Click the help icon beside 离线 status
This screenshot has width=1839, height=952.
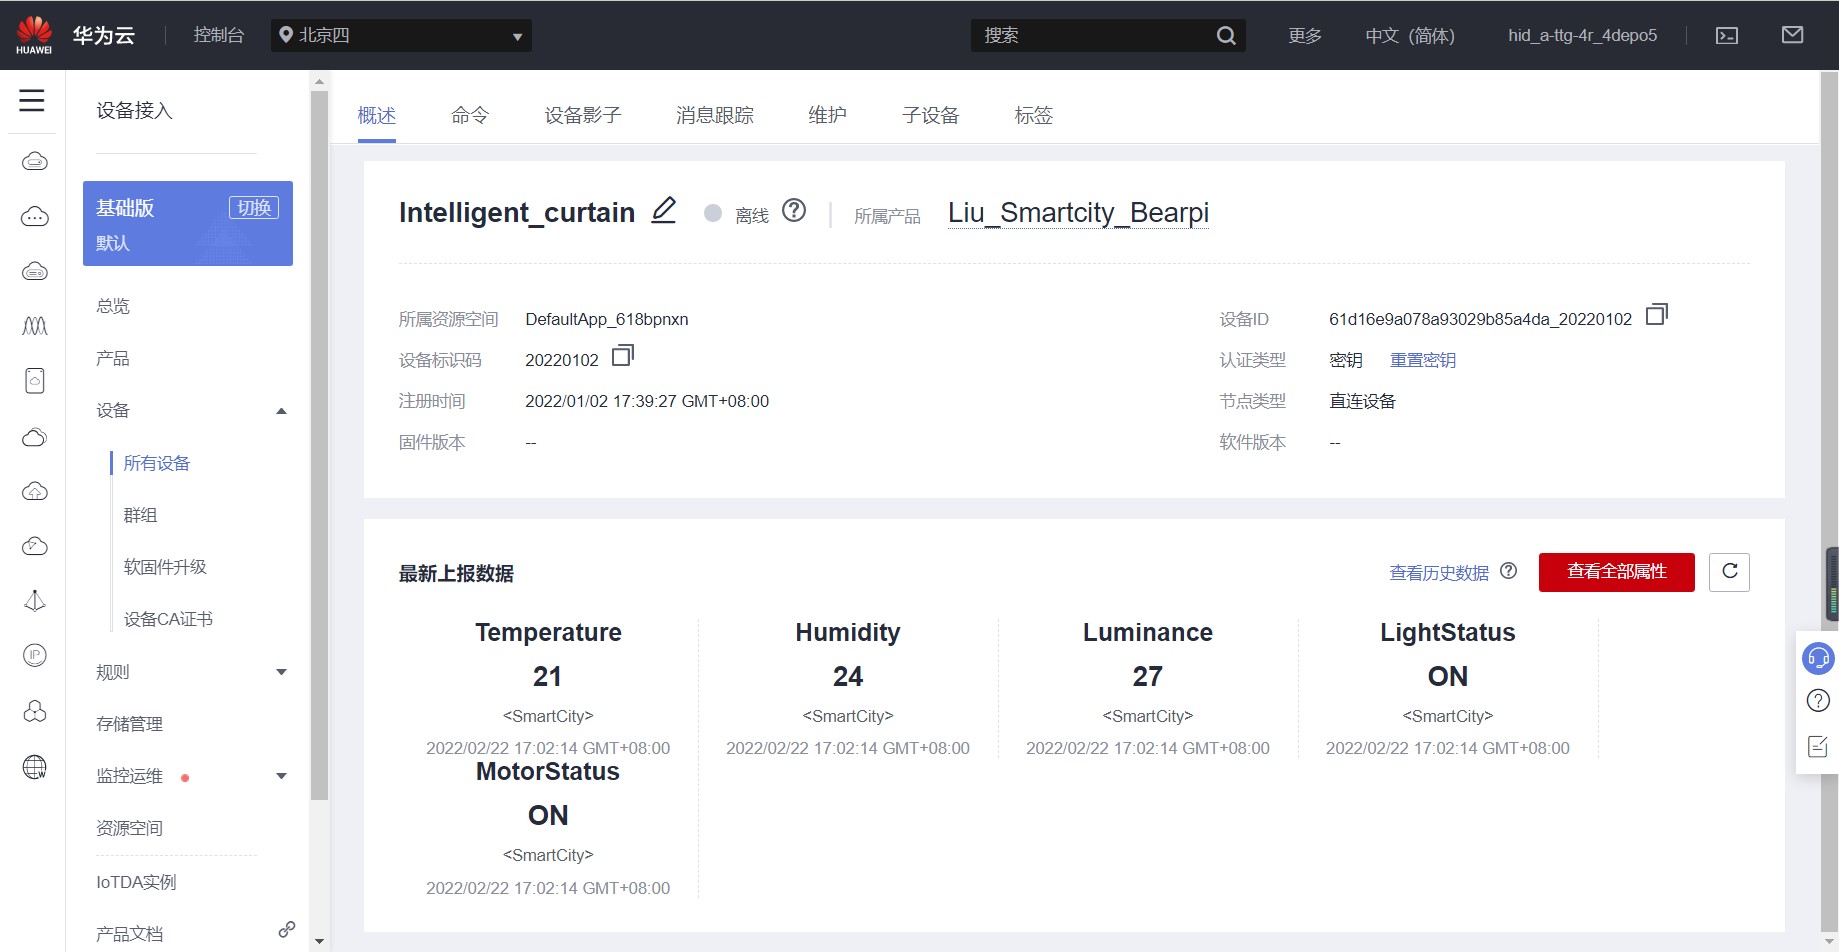click(794, 211)
